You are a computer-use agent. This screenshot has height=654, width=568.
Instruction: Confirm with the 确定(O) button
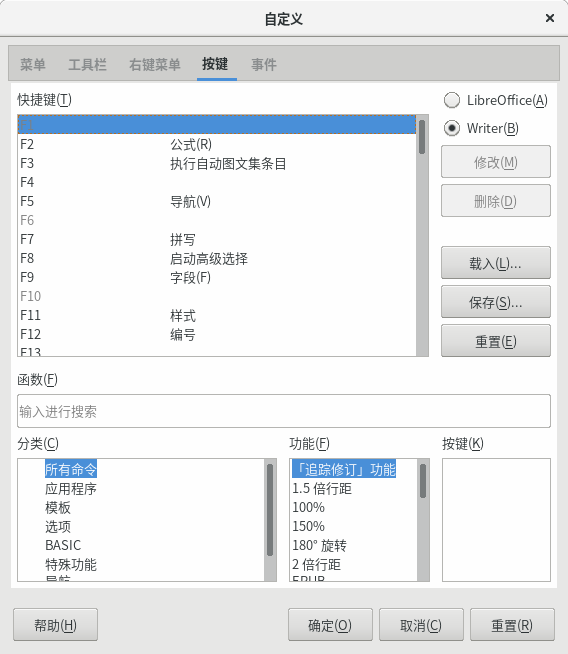pos(330,625)
